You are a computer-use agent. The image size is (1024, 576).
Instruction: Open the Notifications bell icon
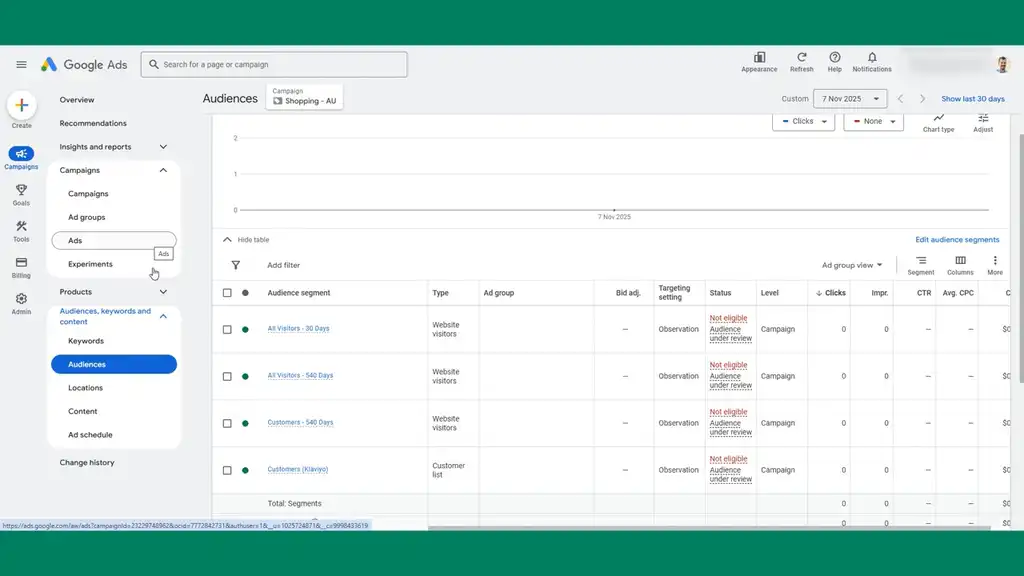[x=872, y=58]
